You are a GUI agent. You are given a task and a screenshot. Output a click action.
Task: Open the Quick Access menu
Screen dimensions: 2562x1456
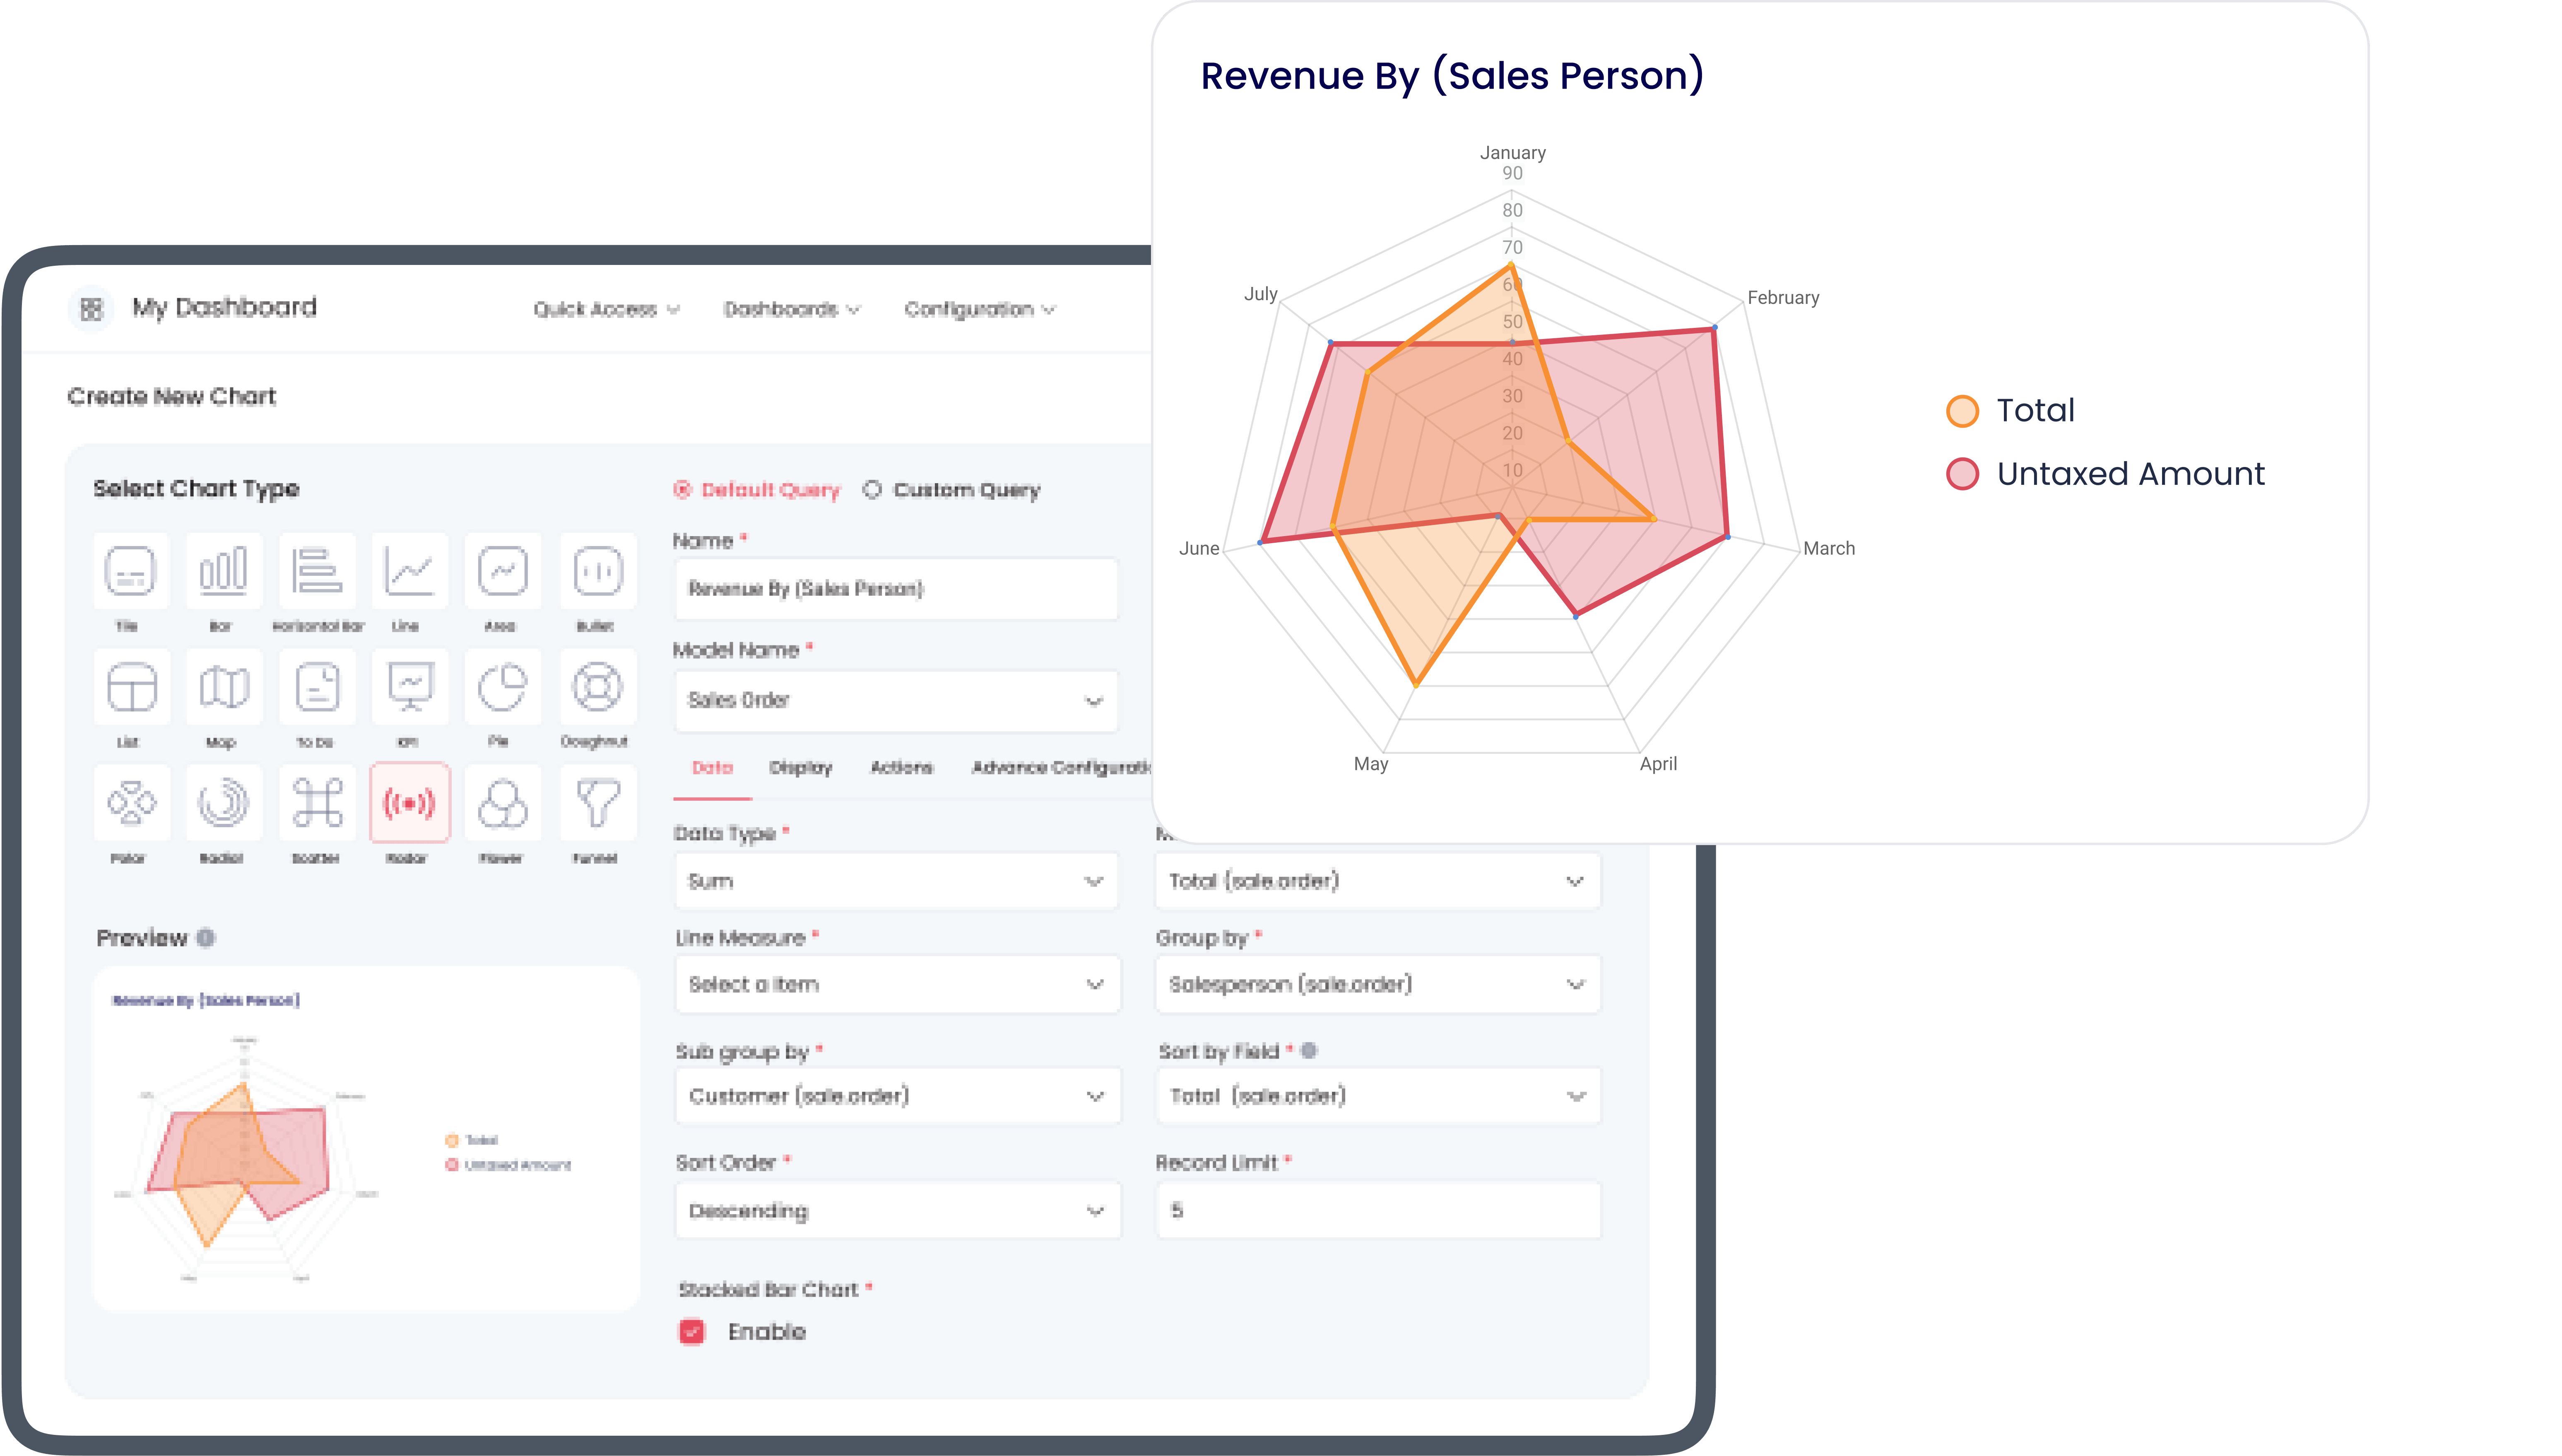(606, 310)
